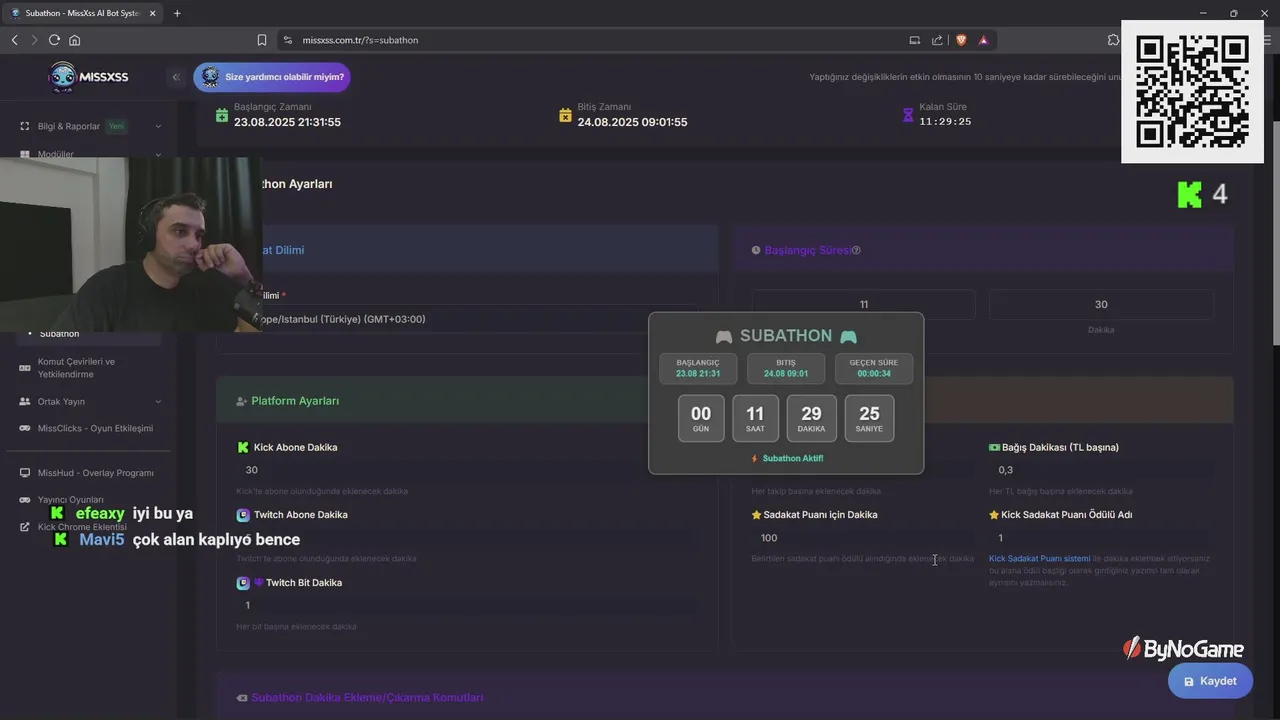Reload the page with the refresh icon
Screen dimensions: 1280x720
(x=54, y=40)
